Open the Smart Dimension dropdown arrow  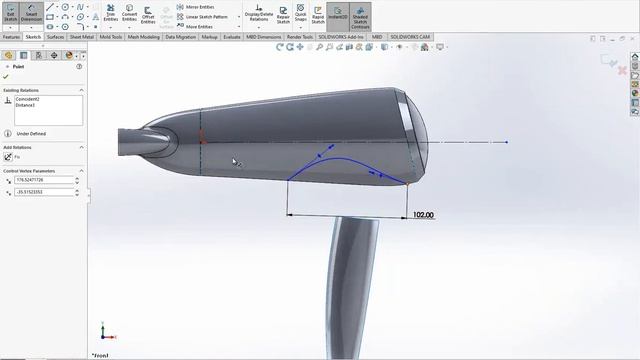point(31,27)
